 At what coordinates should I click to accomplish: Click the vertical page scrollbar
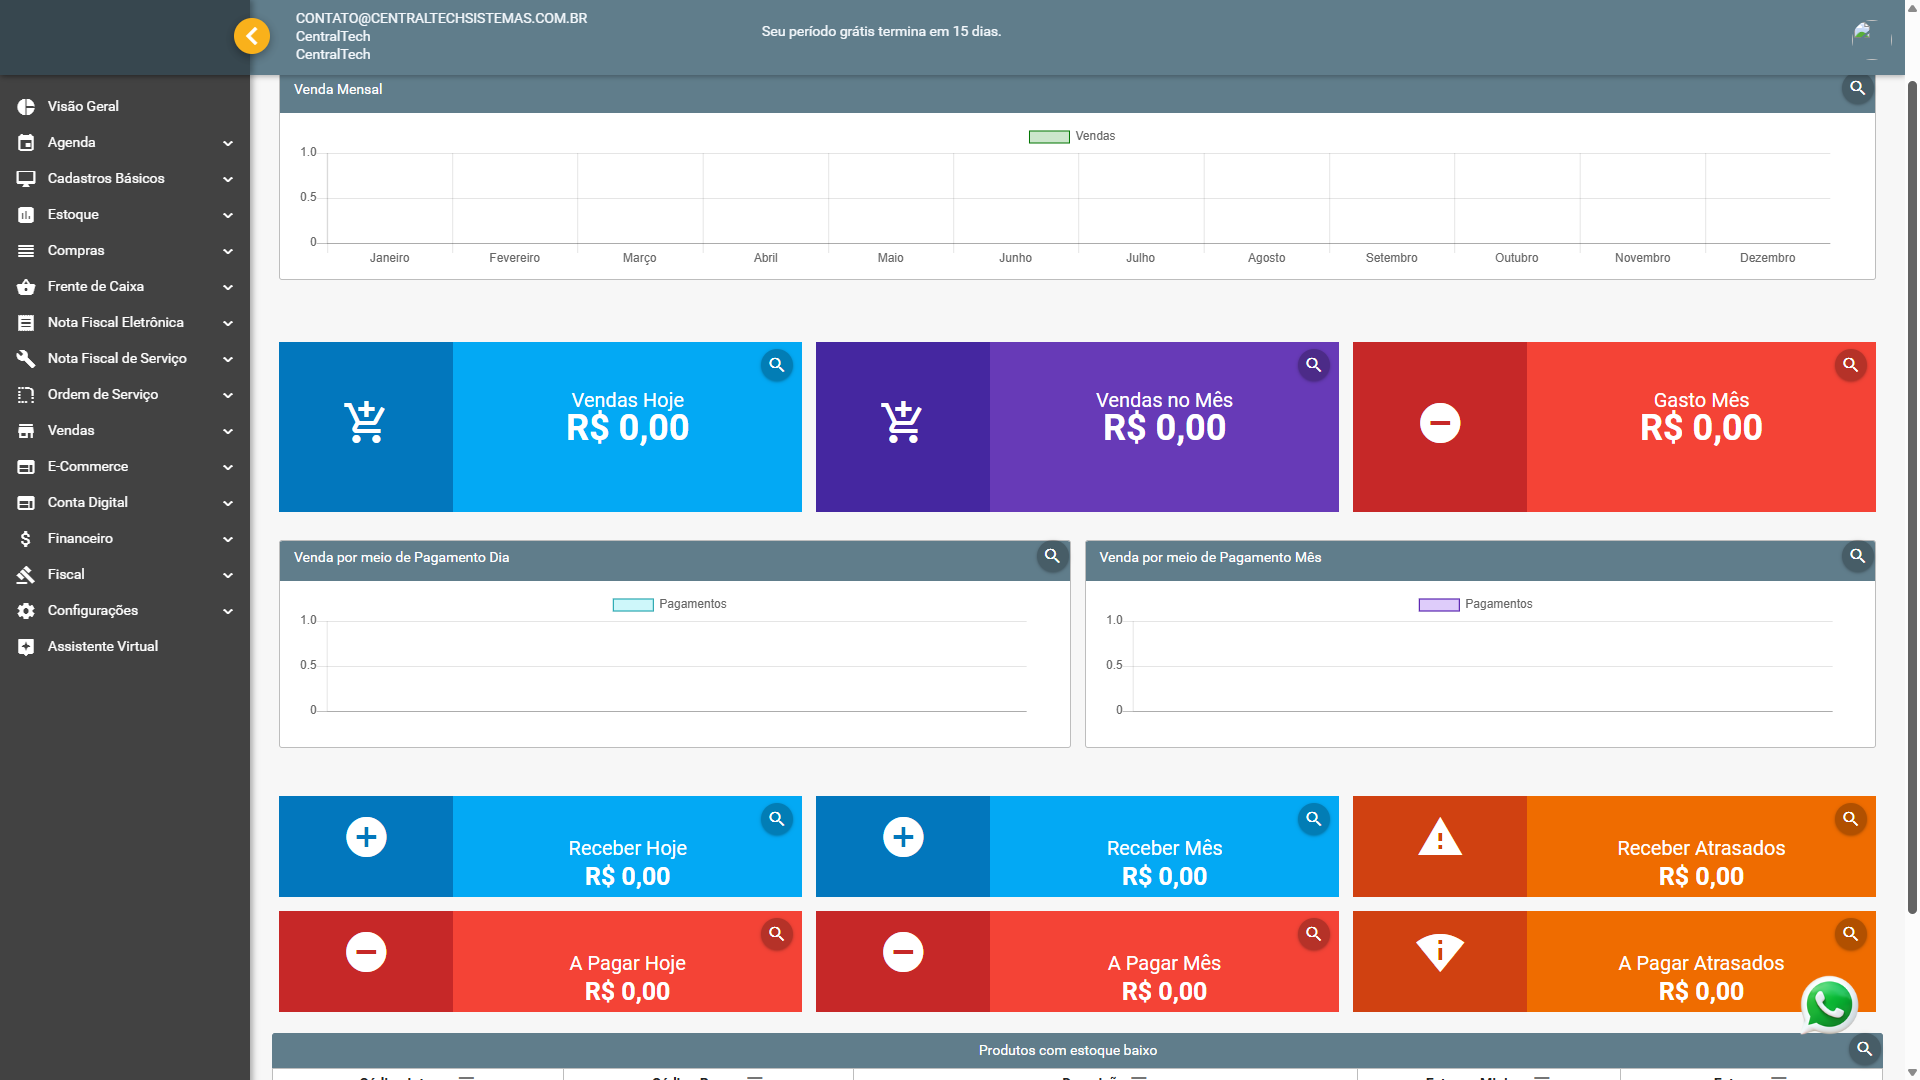[1912, 500]
